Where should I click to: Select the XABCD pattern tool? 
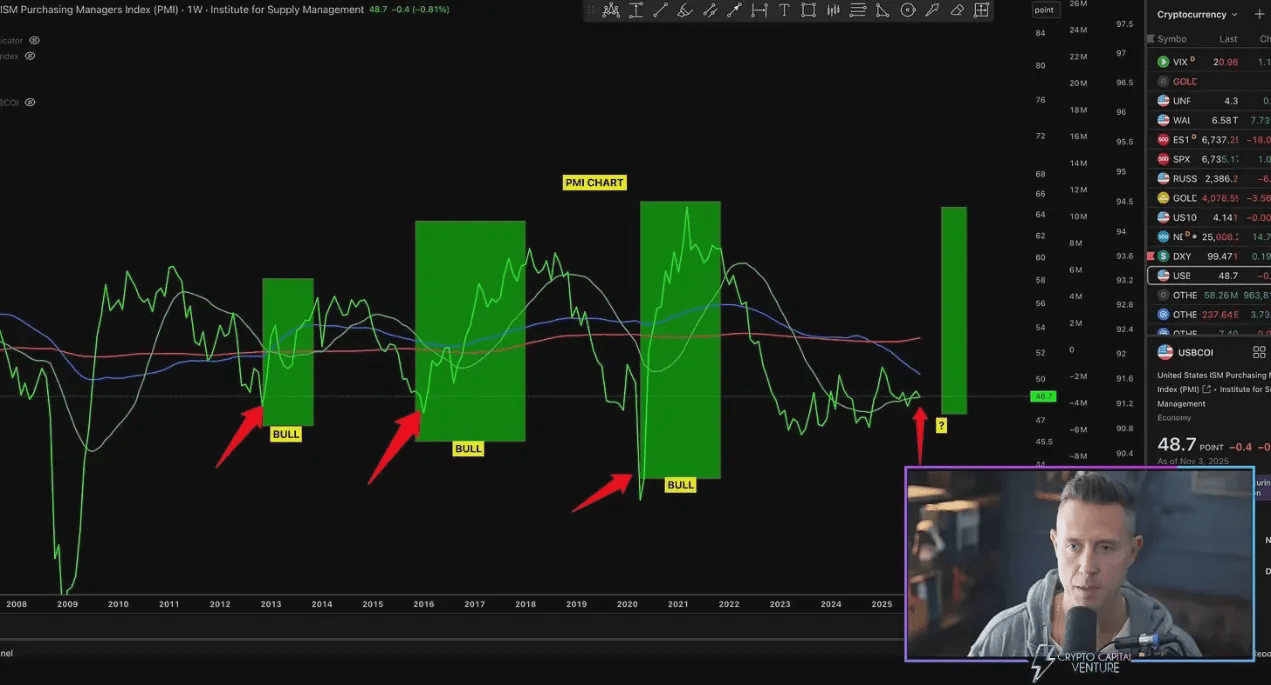coord(611,11)
